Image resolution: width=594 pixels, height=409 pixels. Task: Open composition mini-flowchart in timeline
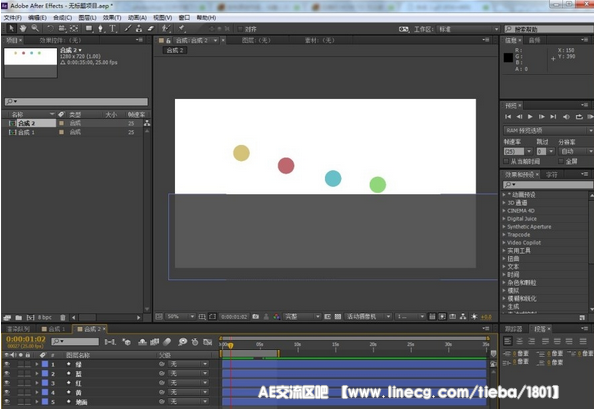110,342
